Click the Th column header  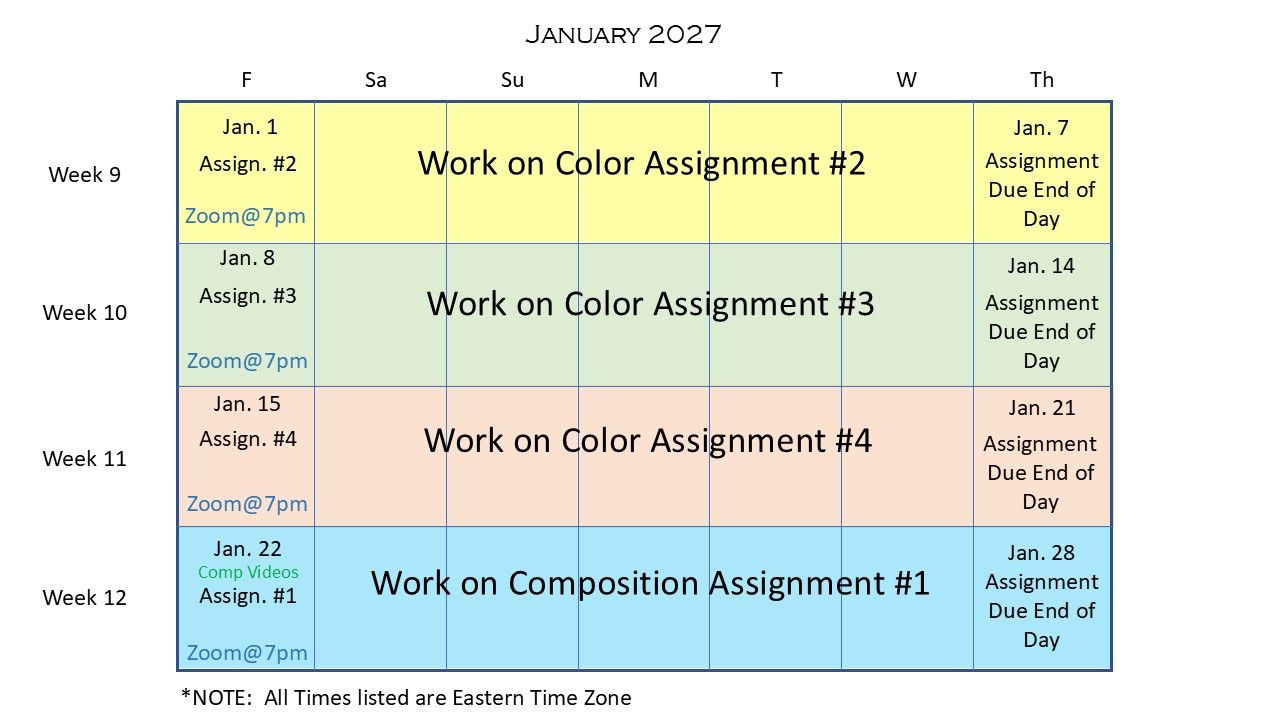tap(1042, 80)
